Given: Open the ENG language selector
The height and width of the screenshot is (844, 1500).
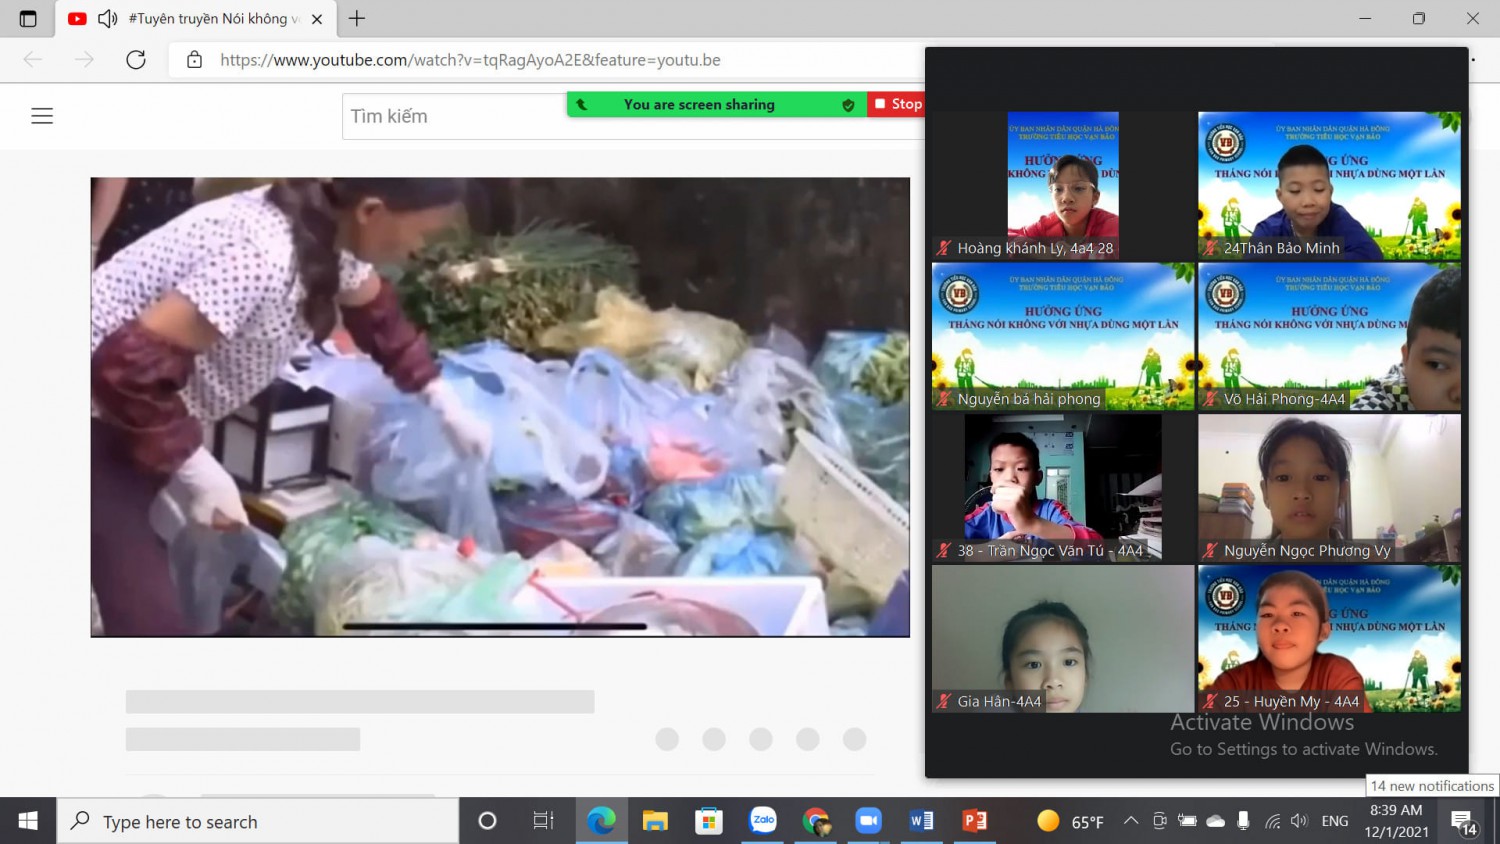Looking at the screenshot, I should coord(1334,821).
